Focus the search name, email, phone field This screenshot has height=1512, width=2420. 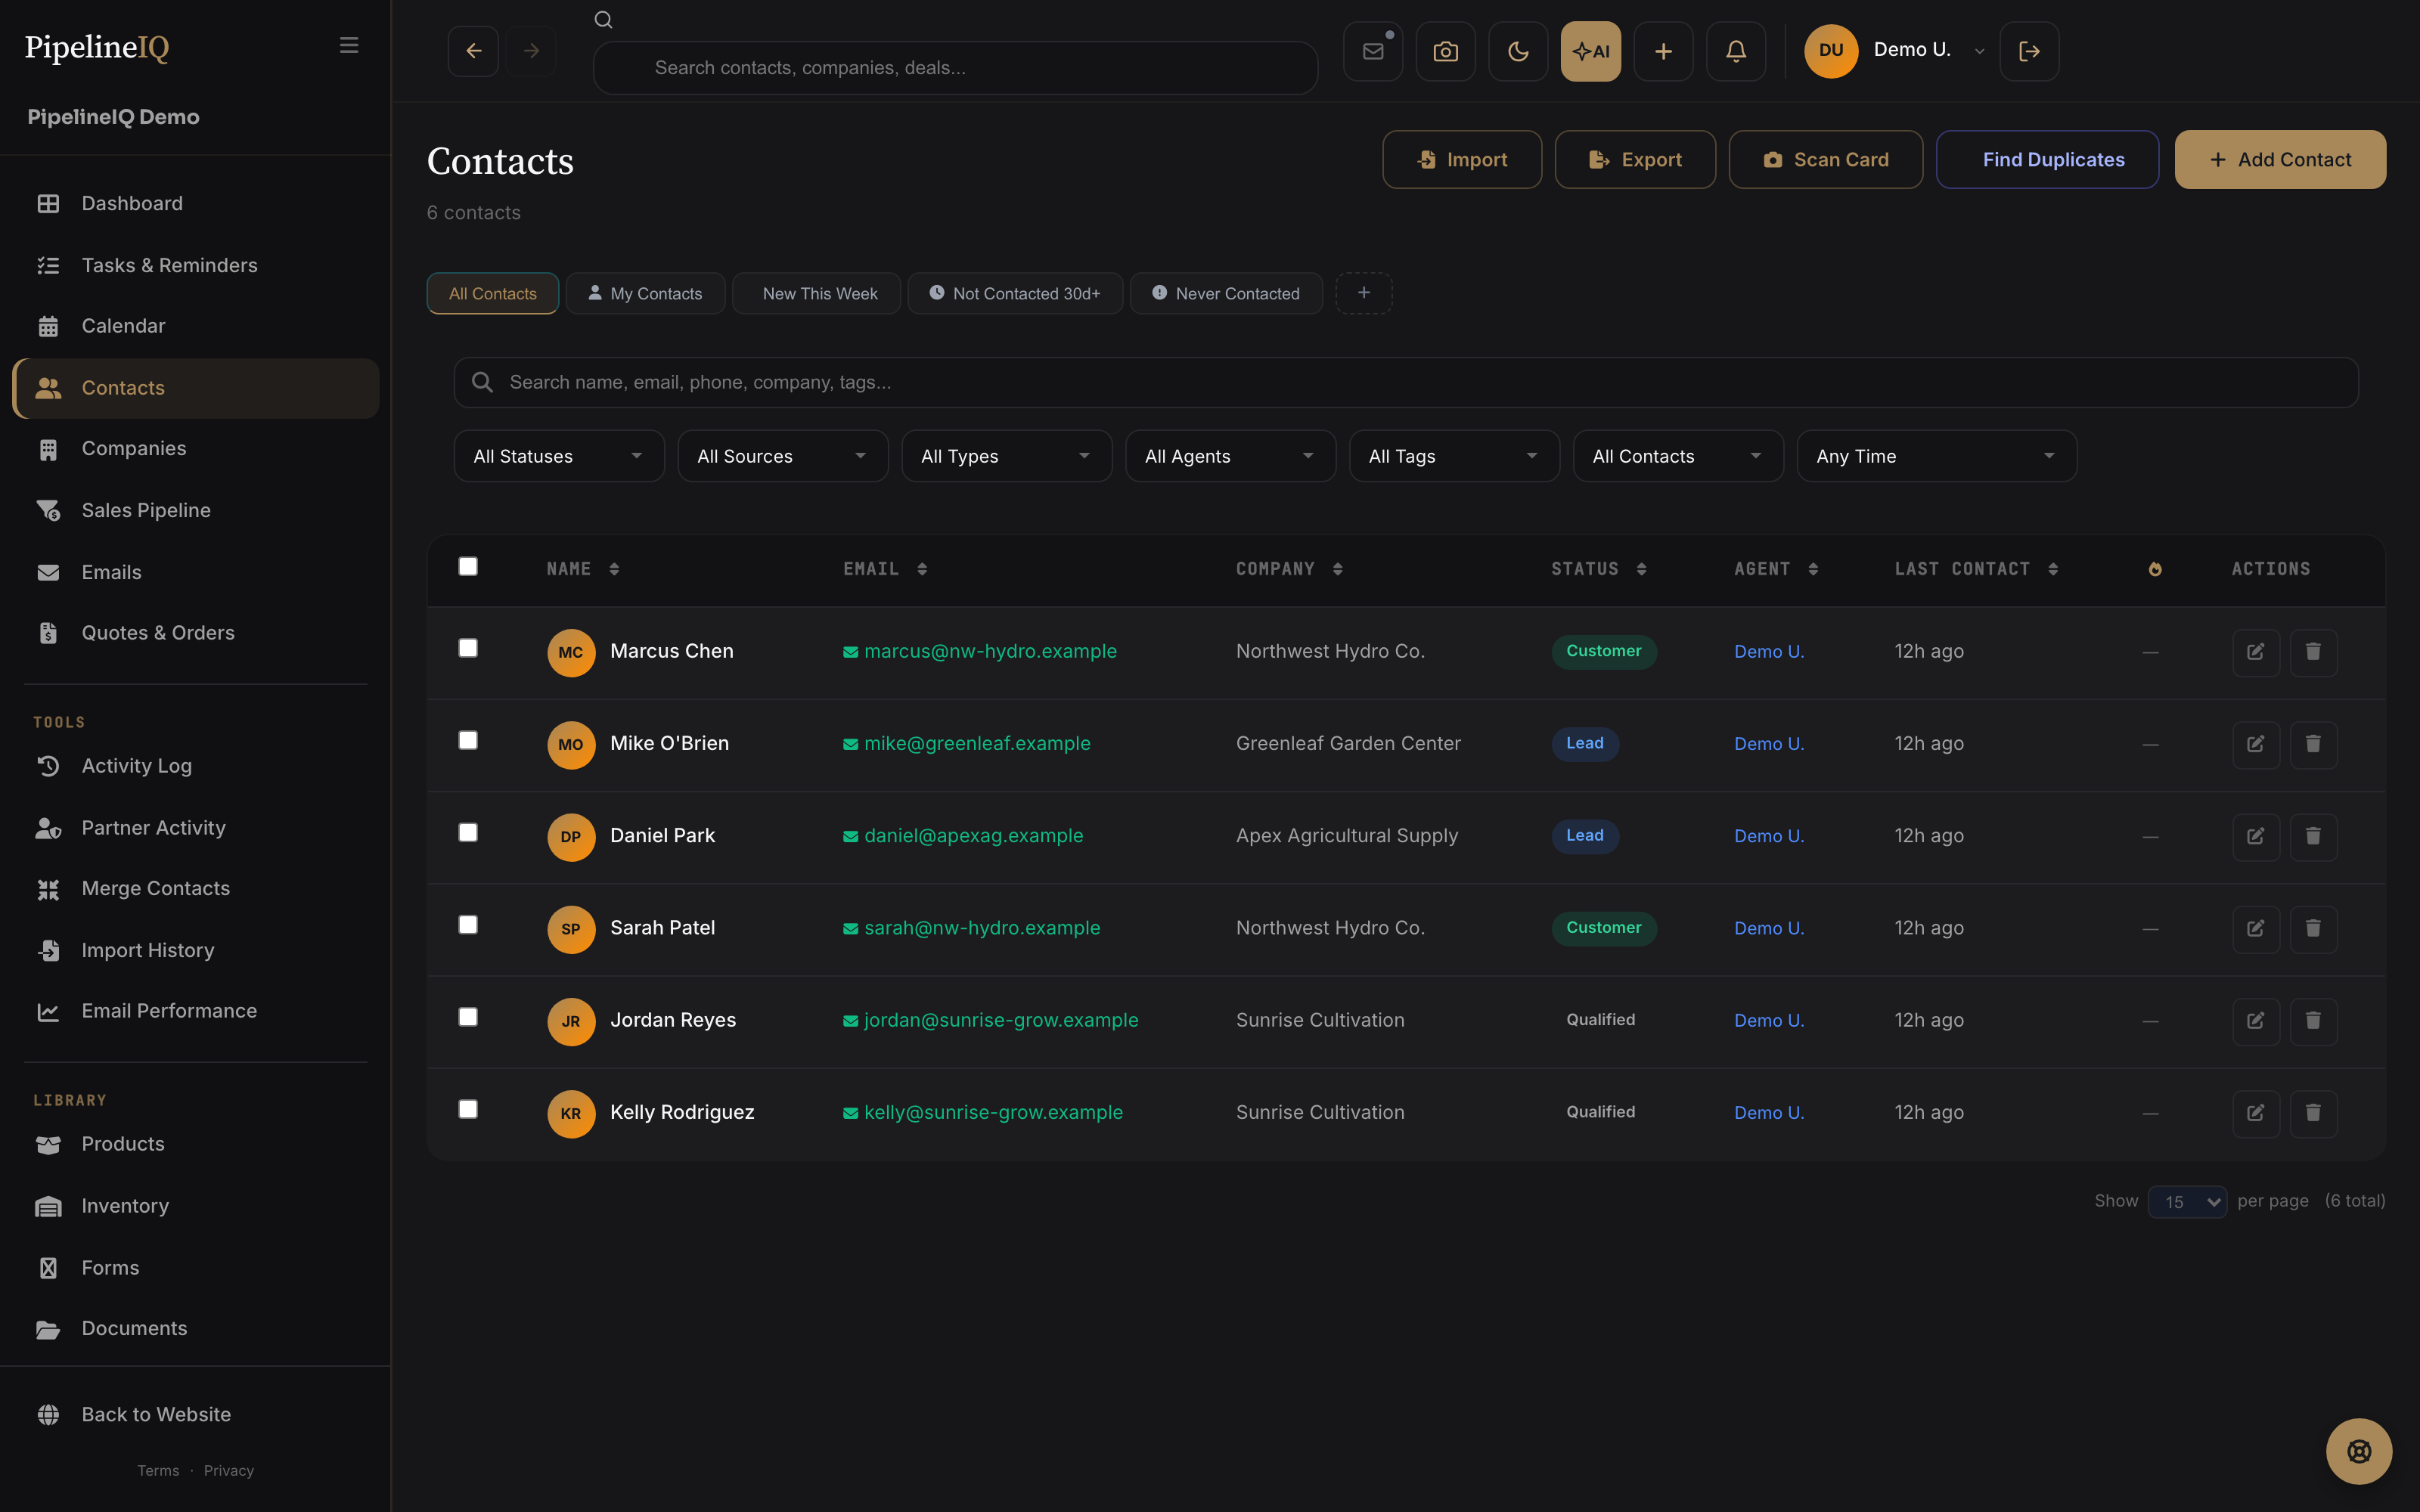[1406, 383]
